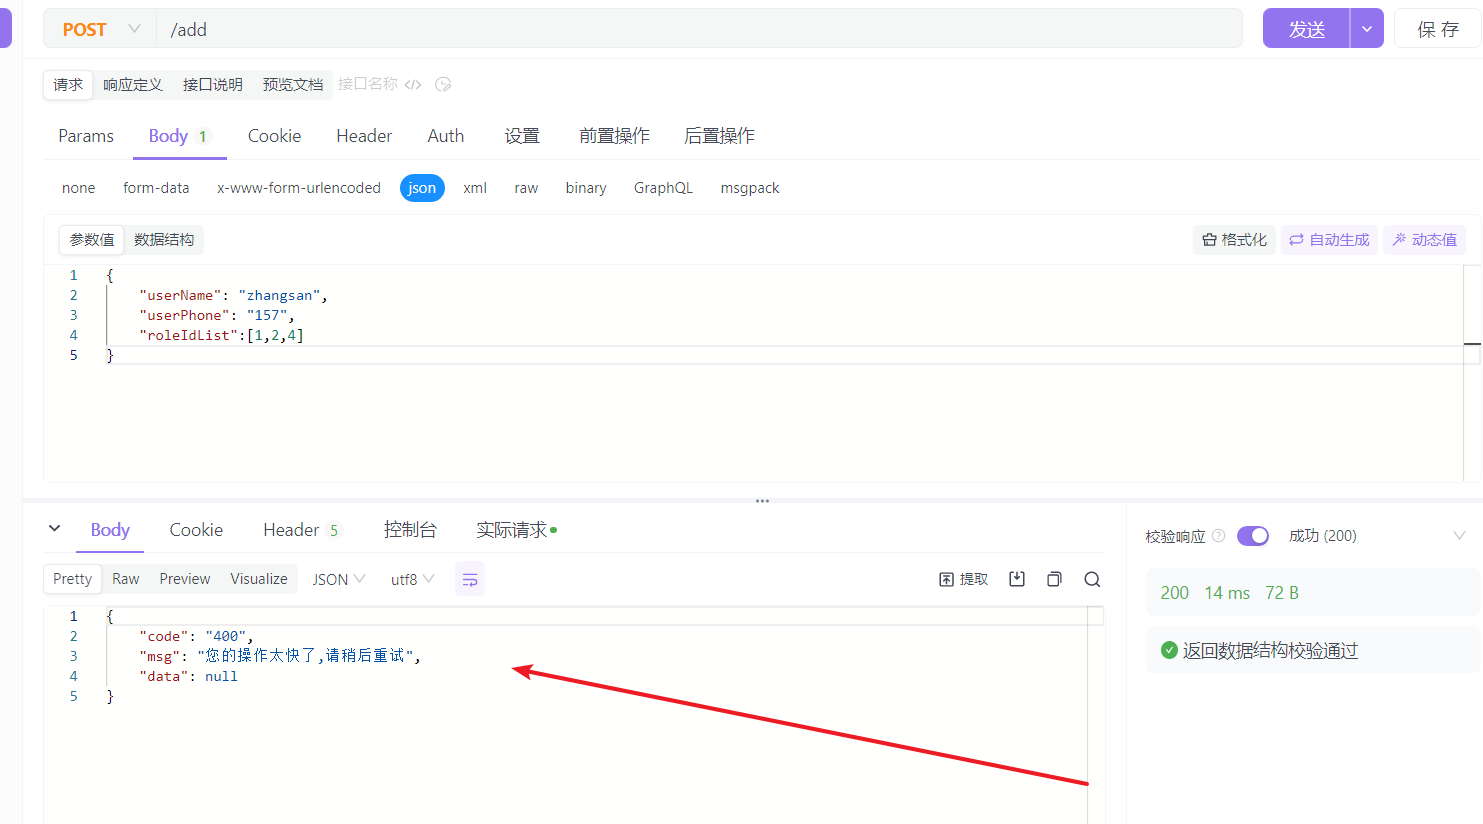Select the json body type
The height and width of the screenshot is (824, 1483).
click(422, 188)
